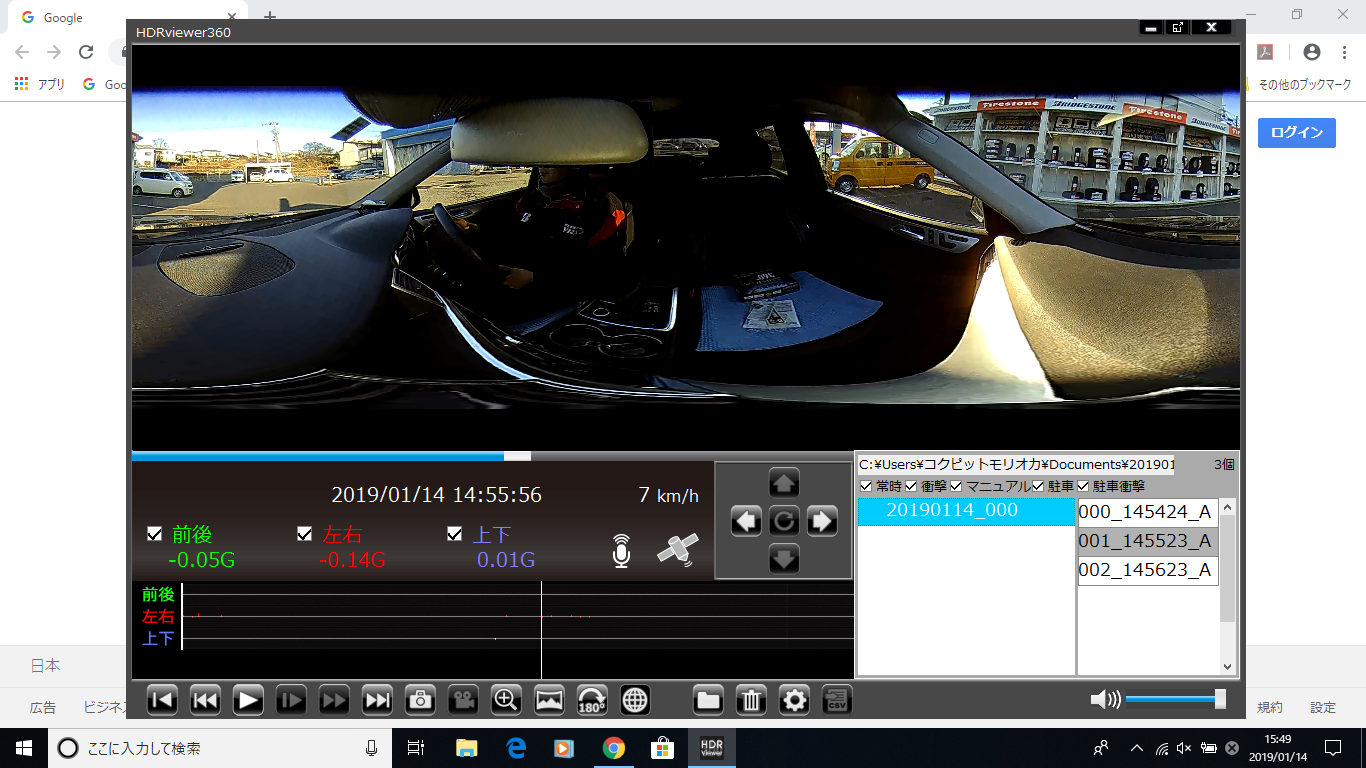Toggle the 左右 G-sensor checkbox
Image resolution: width=1366 pixels, height=768 pixels.
[x=305, y=534]
